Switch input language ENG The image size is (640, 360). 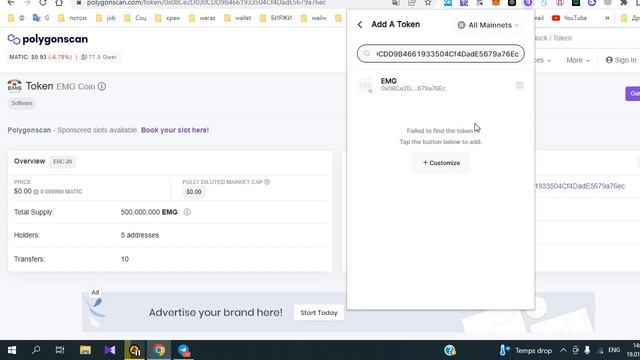[x=614, y=350]
